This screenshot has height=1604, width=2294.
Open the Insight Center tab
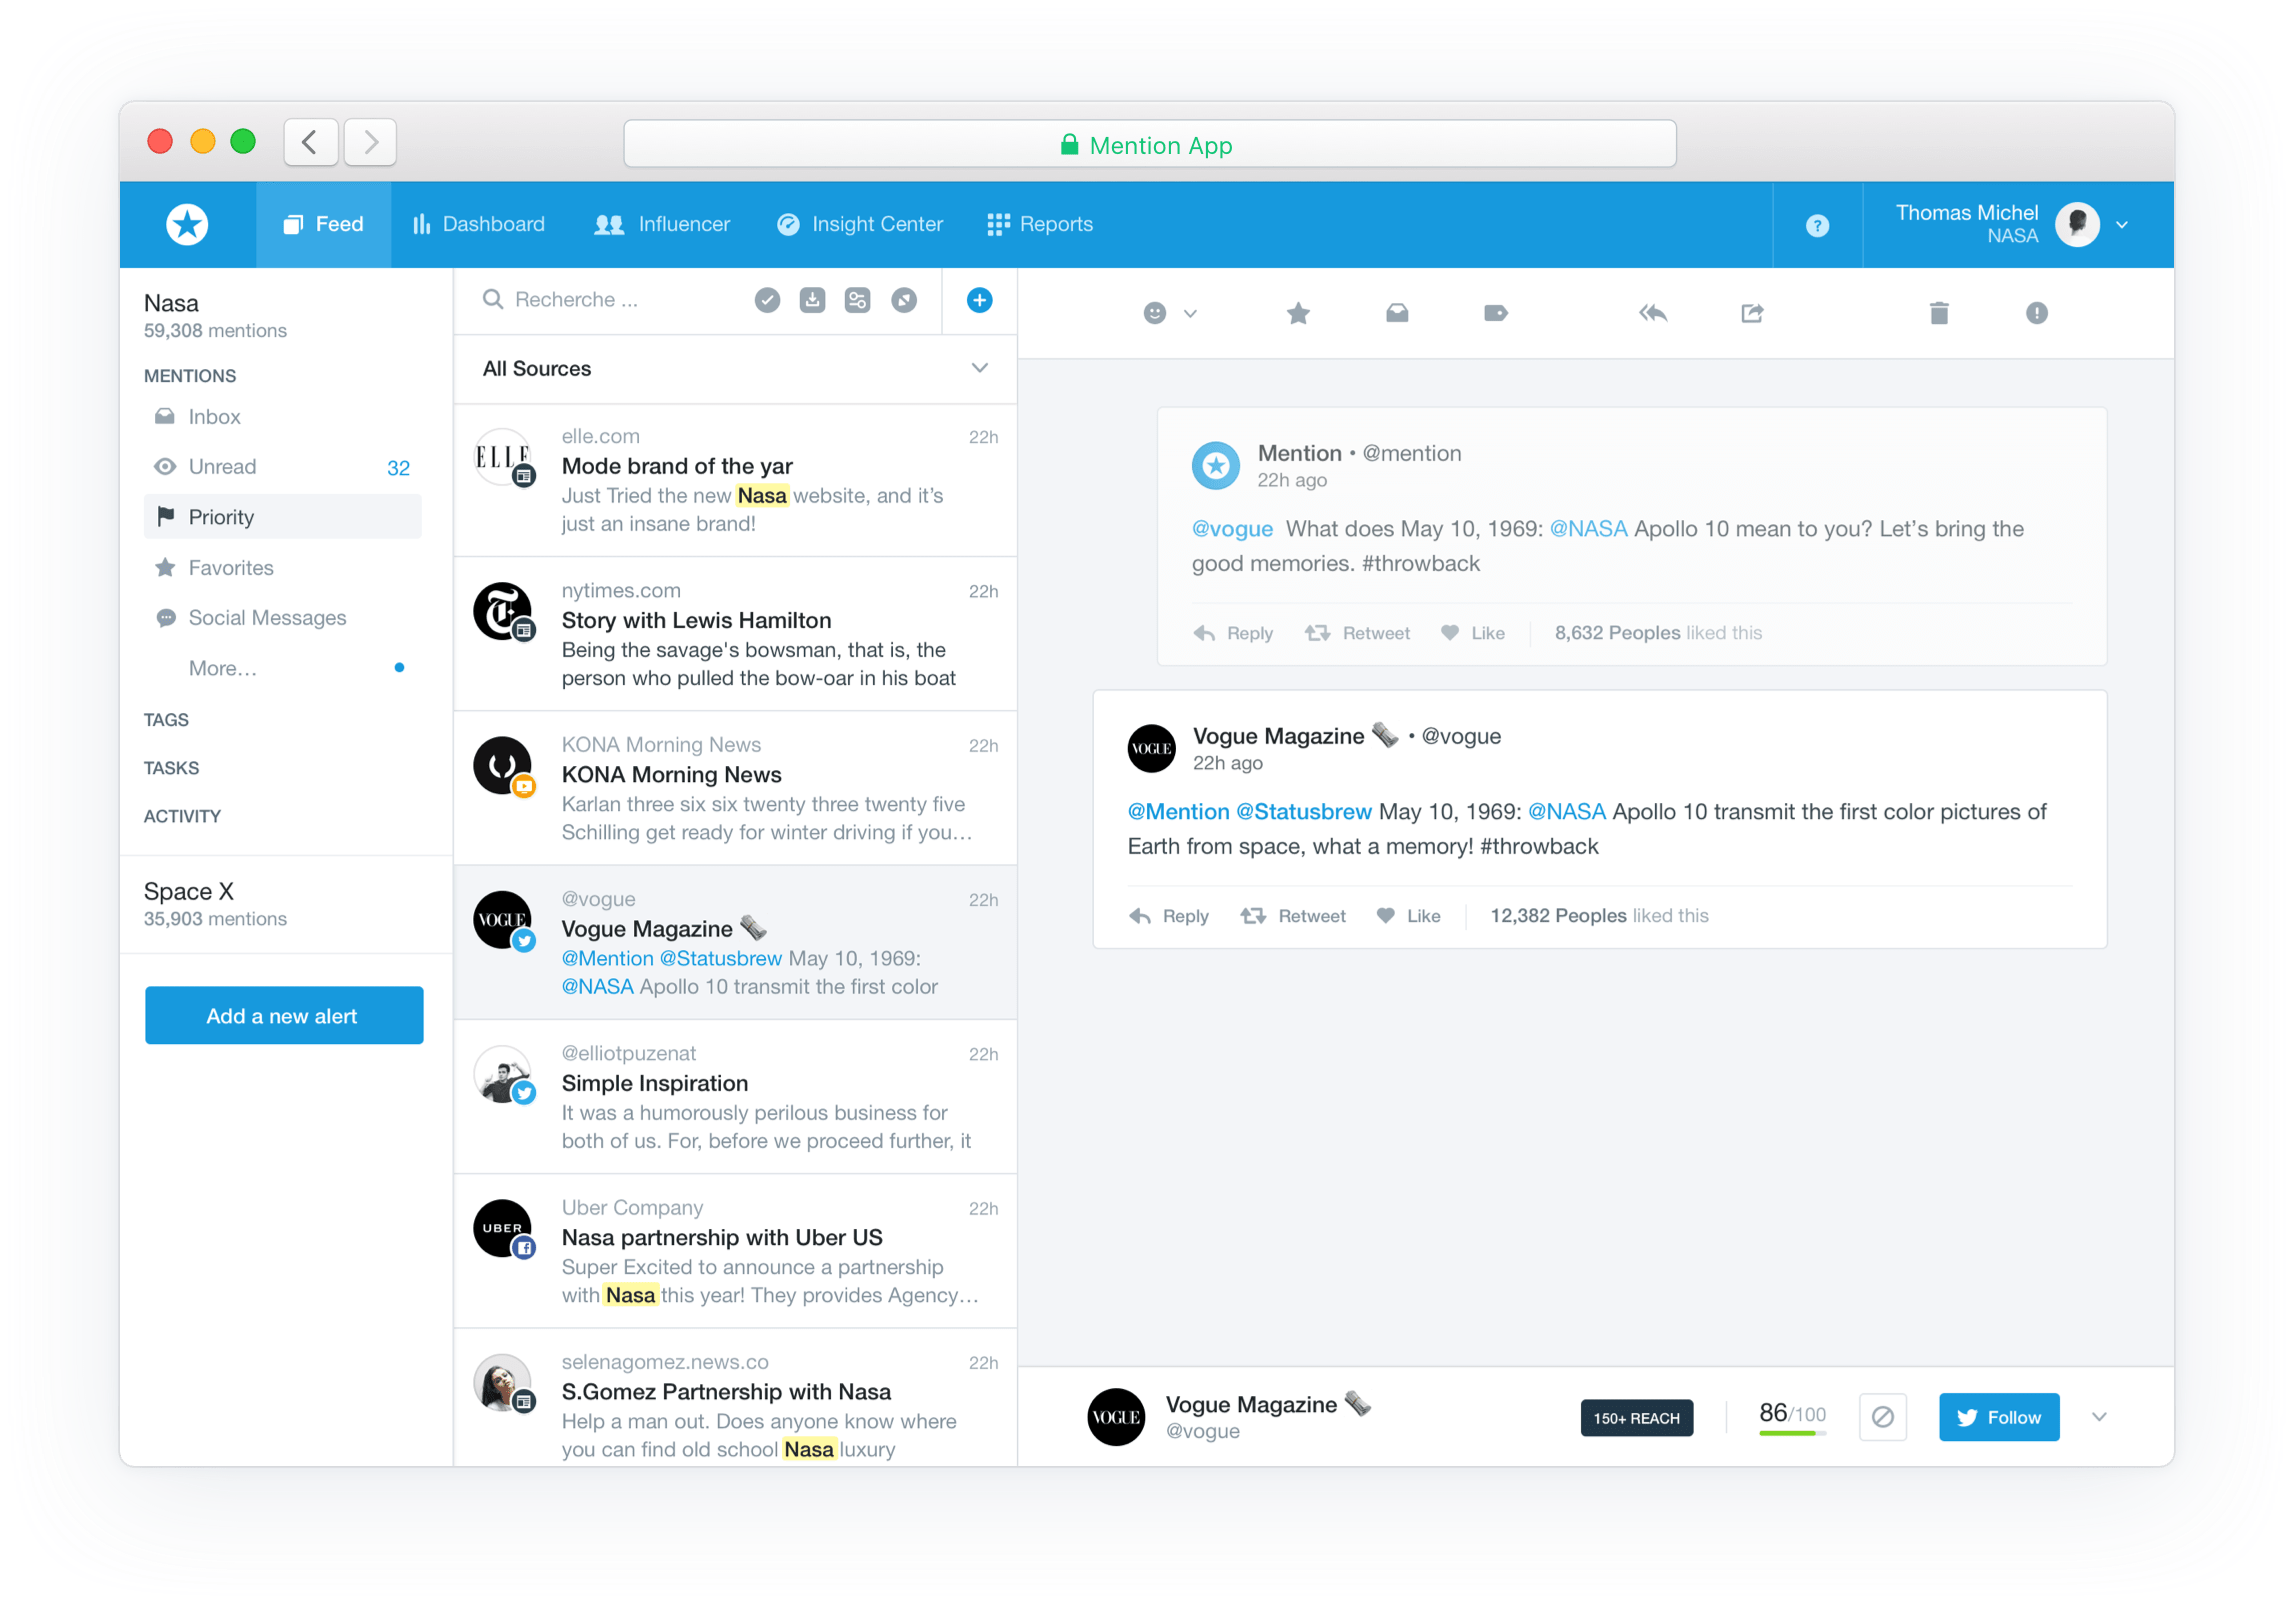click(x=859, y=224)
